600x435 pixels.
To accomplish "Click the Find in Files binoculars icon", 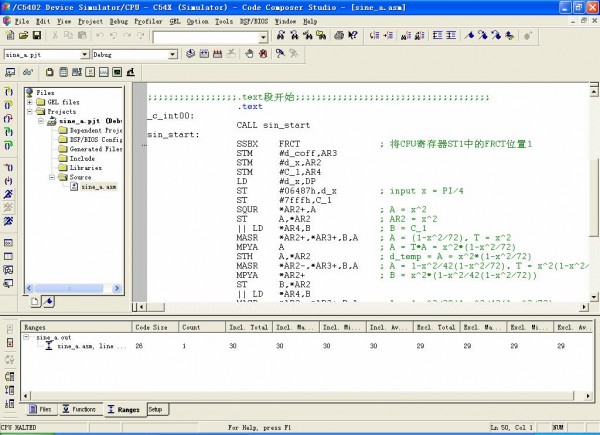I will pos(322,36).
